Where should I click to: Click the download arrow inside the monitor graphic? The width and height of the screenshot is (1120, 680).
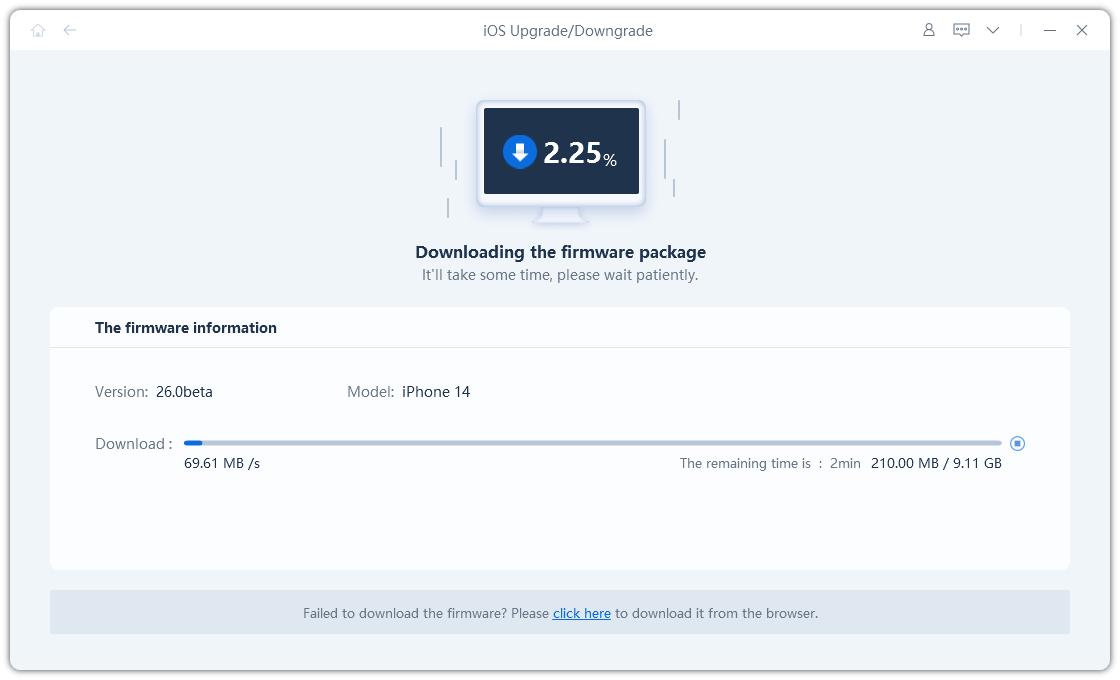pyautogui.click(x=518, y=151)
